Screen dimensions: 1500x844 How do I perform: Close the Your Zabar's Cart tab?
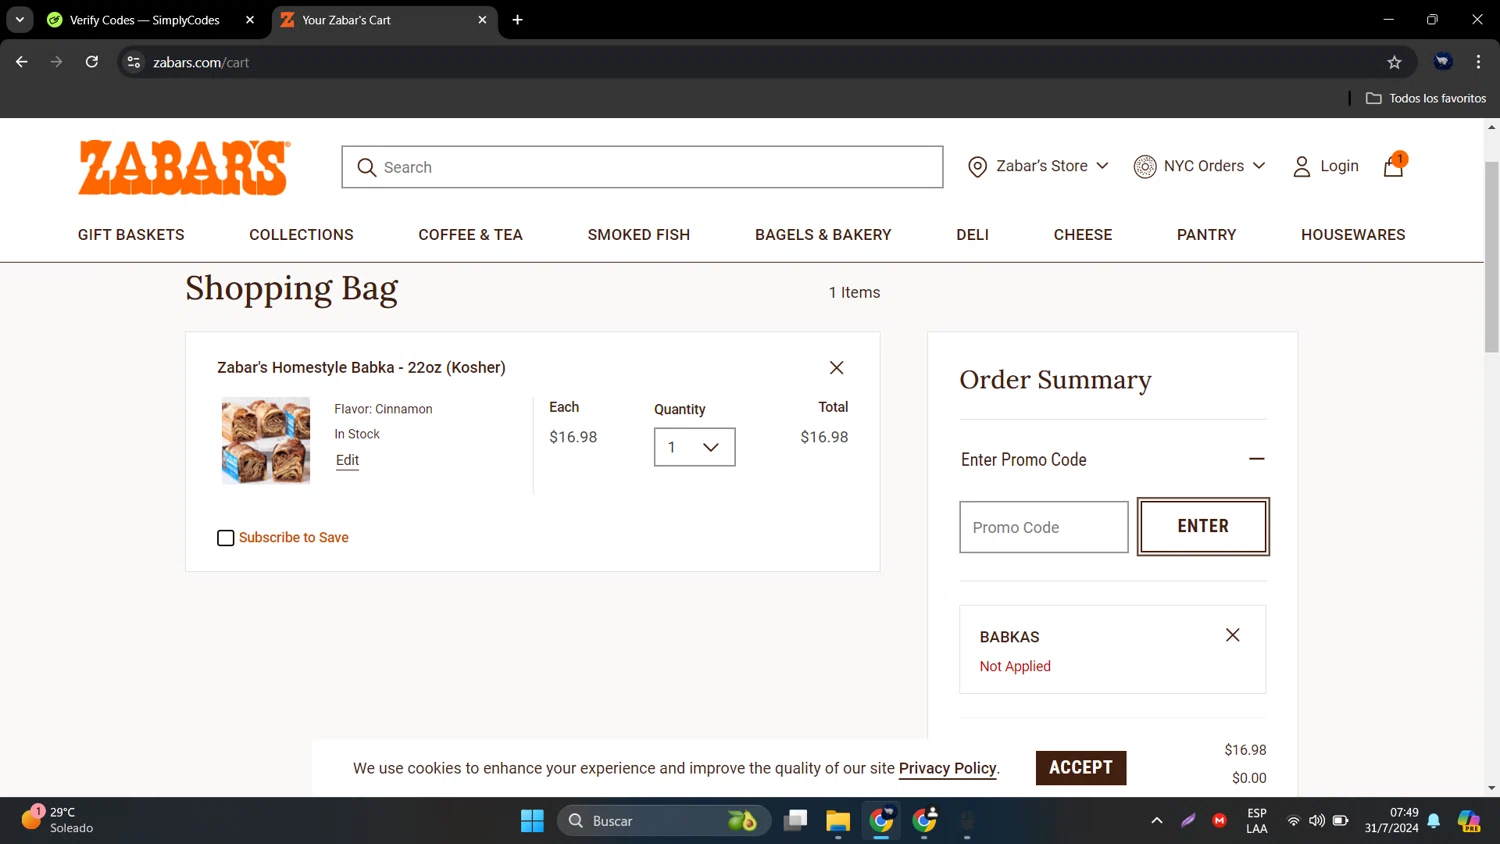[482, 20]
